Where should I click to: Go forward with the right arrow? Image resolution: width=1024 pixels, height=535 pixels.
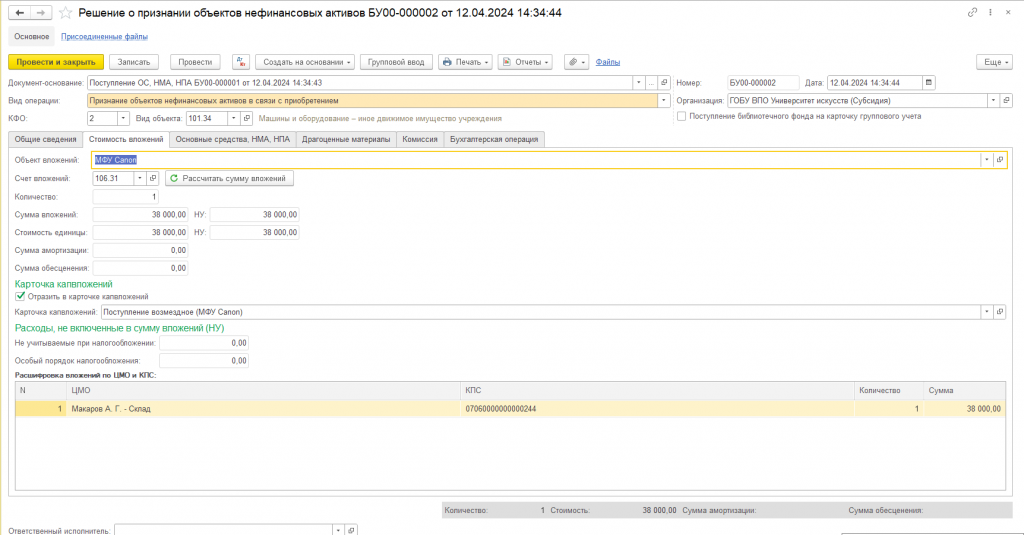[40, 12]
